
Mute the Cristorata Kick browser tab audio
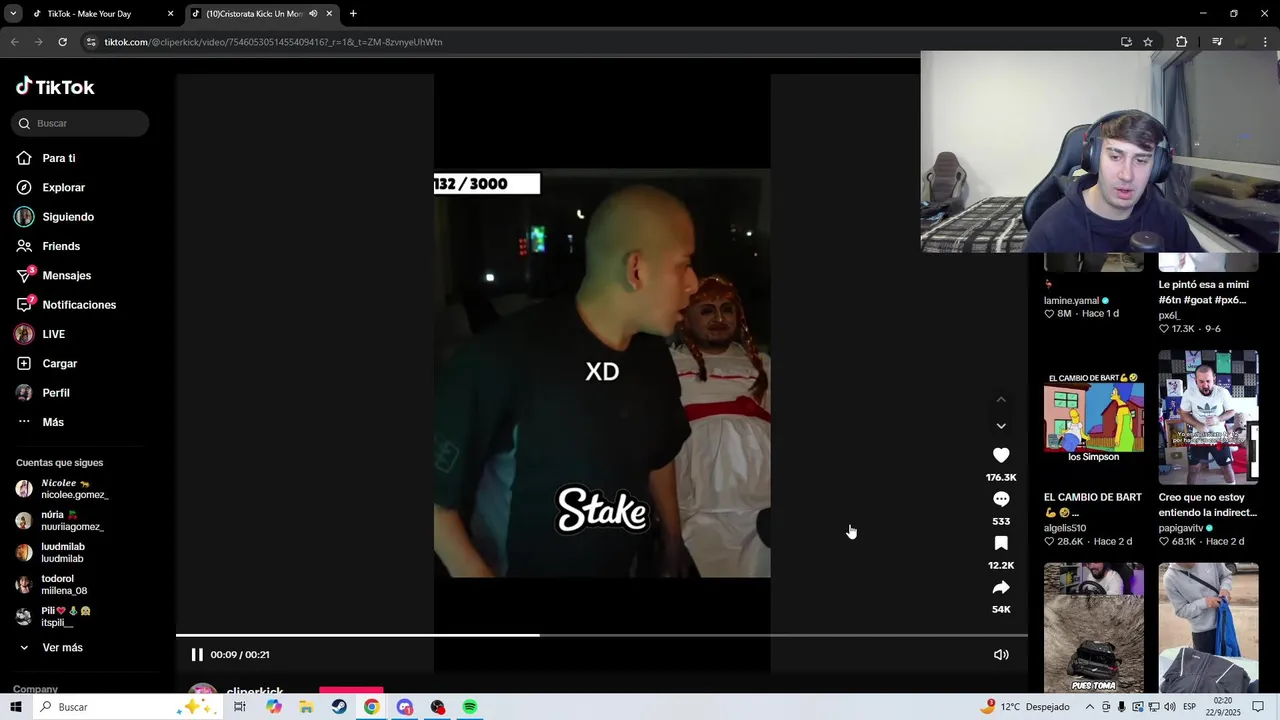[313, 14]
